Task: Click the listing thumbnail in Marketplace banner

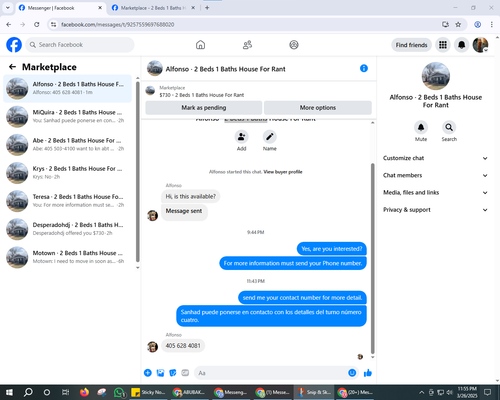Action: 150,91
